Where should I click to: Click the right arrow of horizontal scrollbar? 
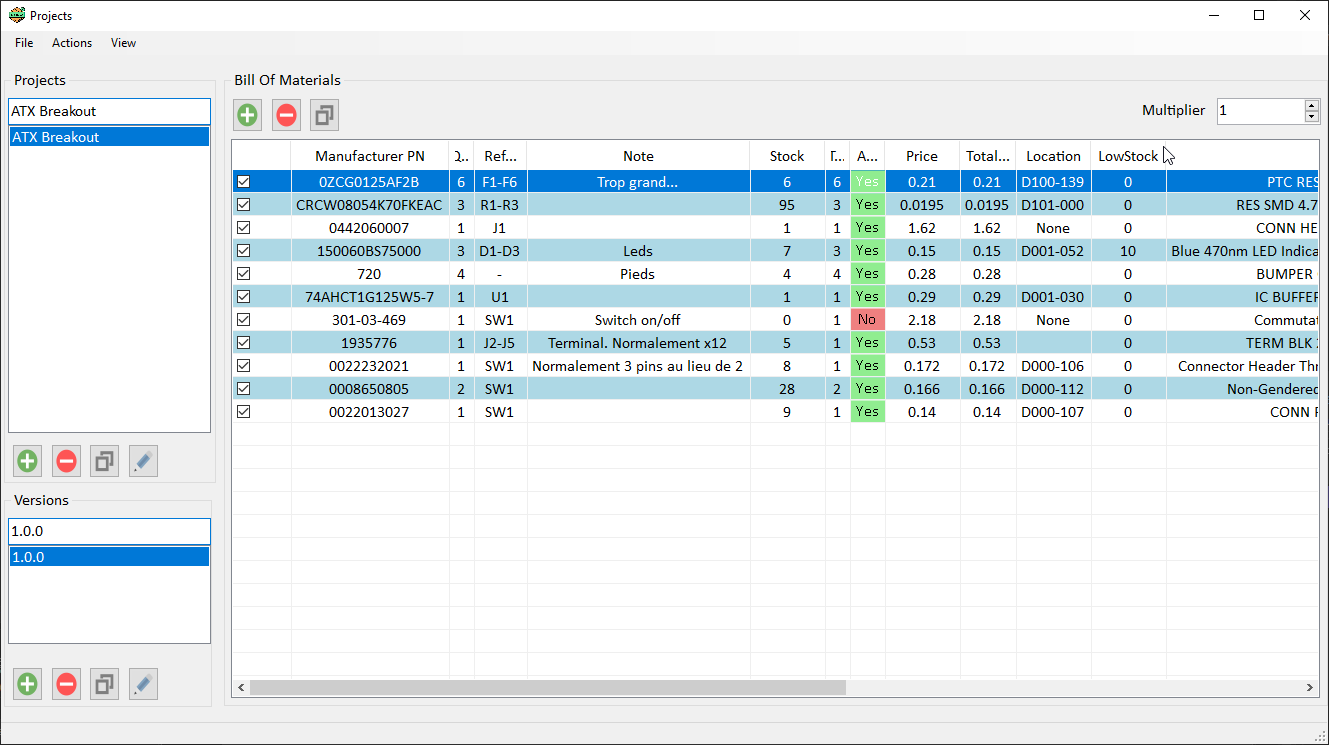[x=1311, y=688]
